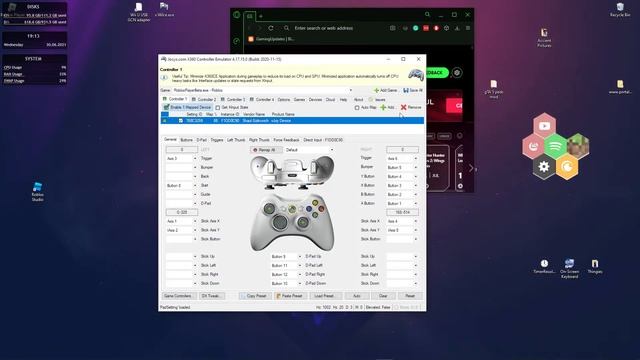This screenshot has width=640, height=360.
Task: Toggle the checkbox in the vJoy Device row
Action: pyautogui.click(x=180, y=121)
